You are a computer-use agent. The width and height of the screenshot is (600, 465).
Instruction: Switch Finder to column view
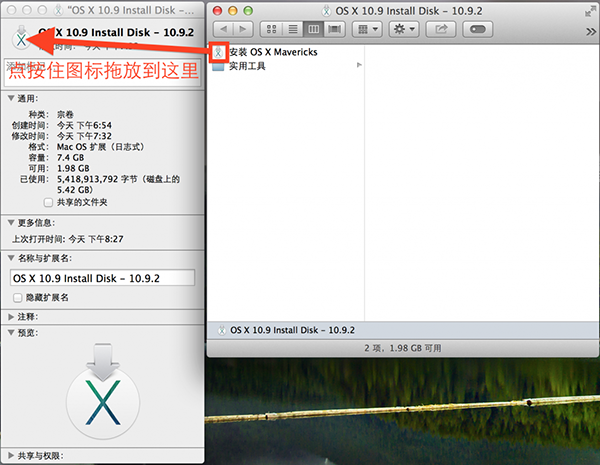(x=313, y=29)
